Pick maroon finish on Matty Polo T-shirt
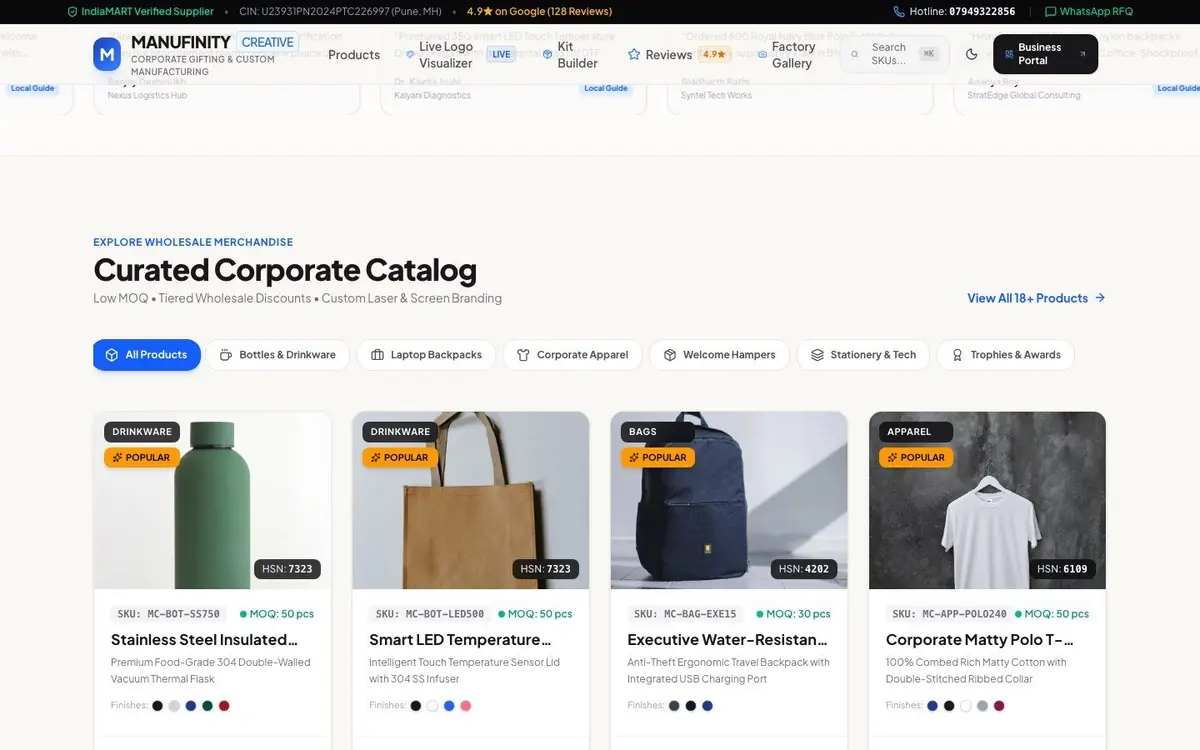The image size is (1200, 750). (999, 706)
